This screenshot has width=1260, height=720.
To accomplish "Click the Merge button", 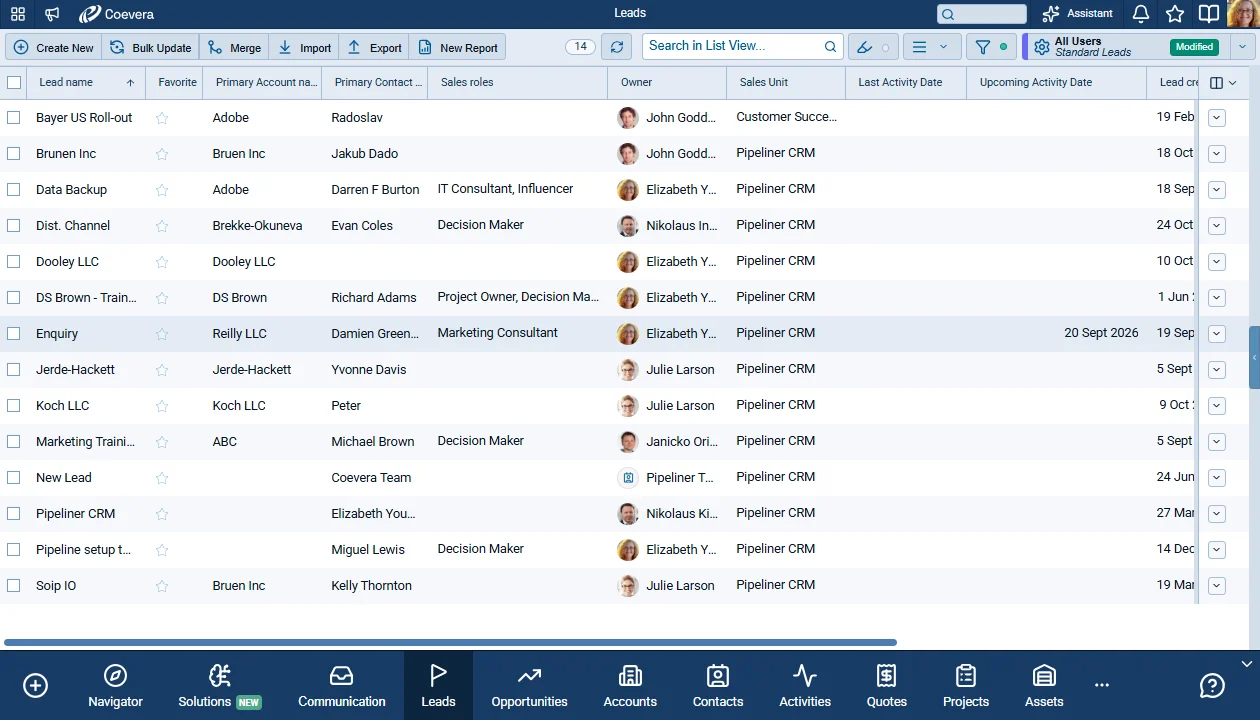I will tap(234, 47).
